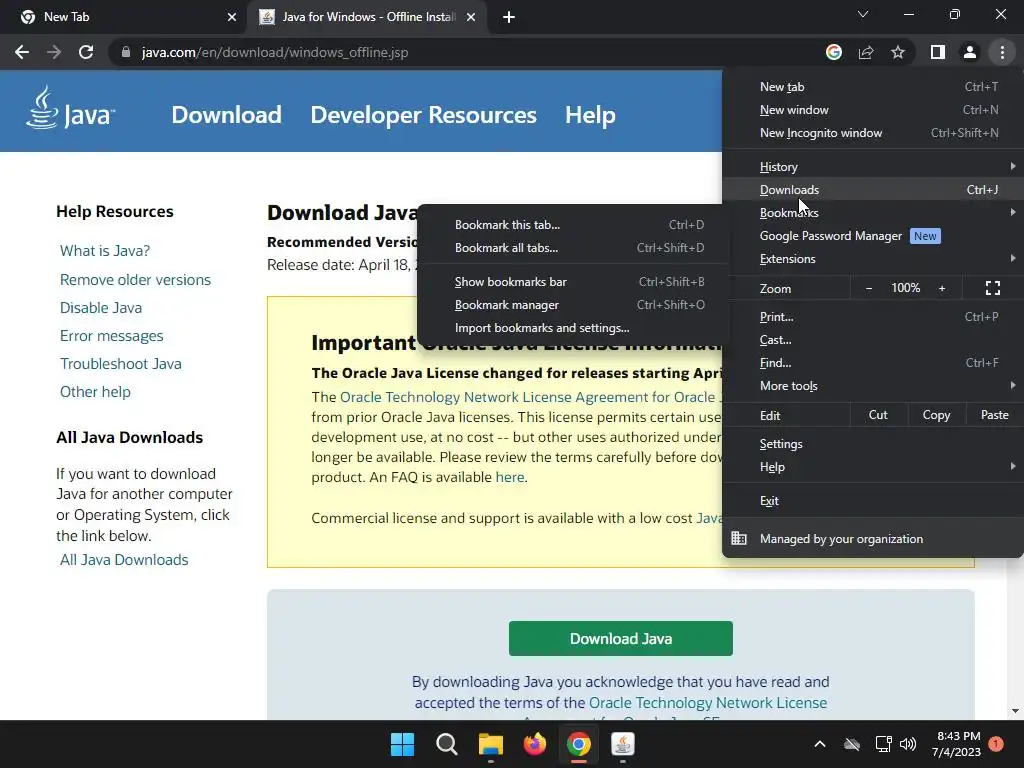Expand the More tools submenu
Image resolution: width=1024 pixels, height=768 pixels.
pyautogui.click(x=872, y=386)
